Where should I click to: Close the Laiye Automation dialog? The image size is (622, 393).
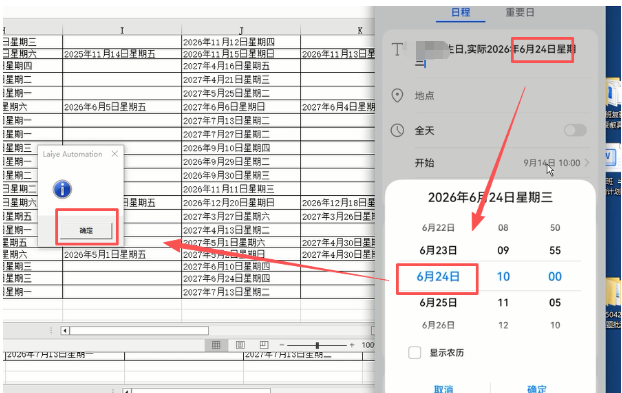tap(115, 154)
